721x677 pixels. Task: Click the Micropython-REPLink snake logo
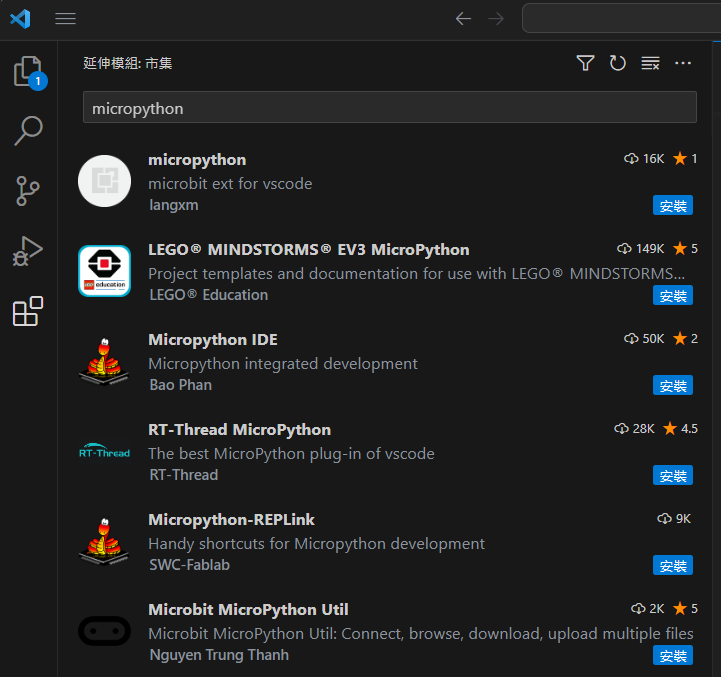pos(104,541)
